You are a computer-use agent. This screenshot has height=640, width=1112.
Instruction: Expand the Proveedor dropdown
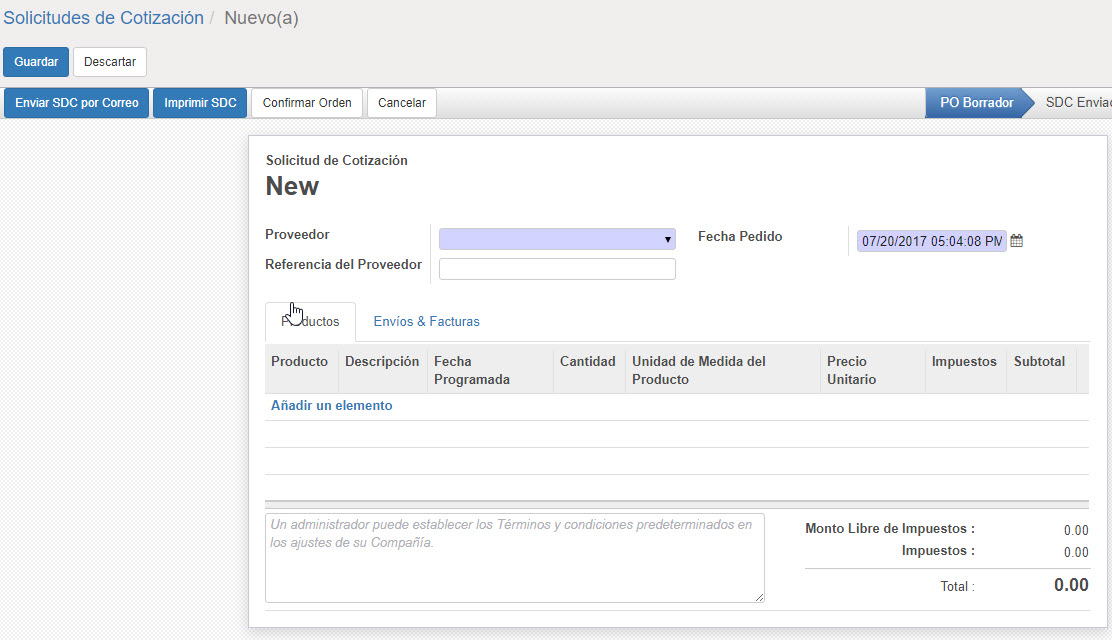coord(557,239)
